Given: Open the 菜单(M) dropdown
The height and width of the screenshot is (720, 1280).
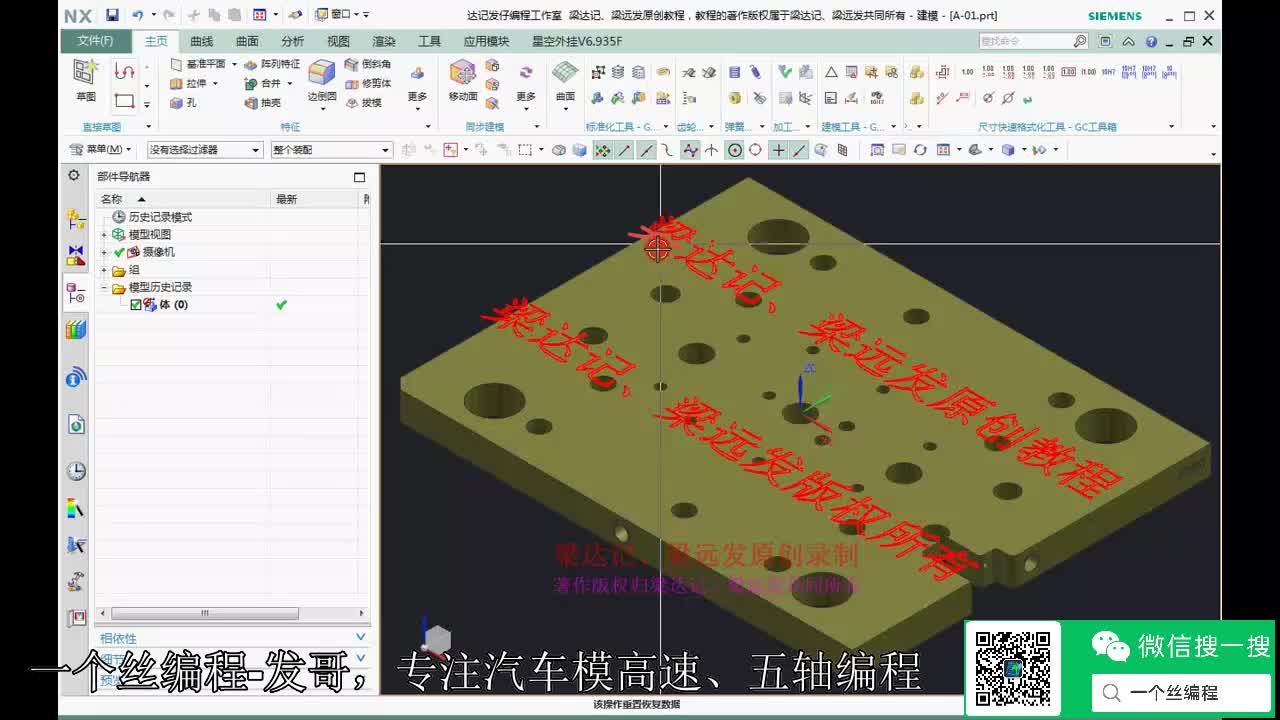Looking at the screenshot, I should 100,150.
